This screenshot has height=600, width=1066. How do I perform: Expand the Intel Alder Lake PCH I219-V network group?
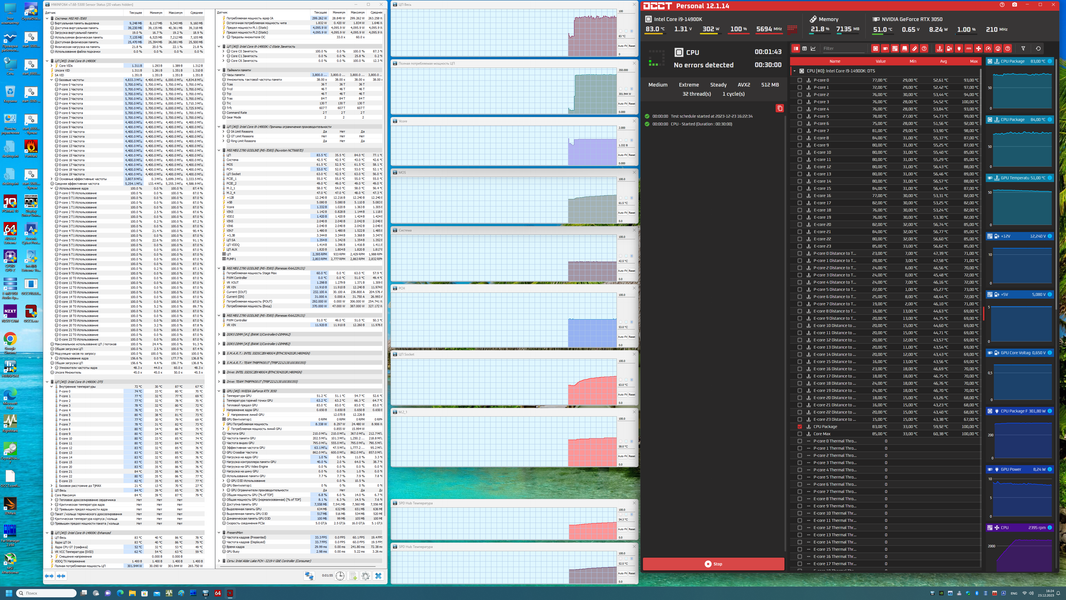tap(219, 561)
